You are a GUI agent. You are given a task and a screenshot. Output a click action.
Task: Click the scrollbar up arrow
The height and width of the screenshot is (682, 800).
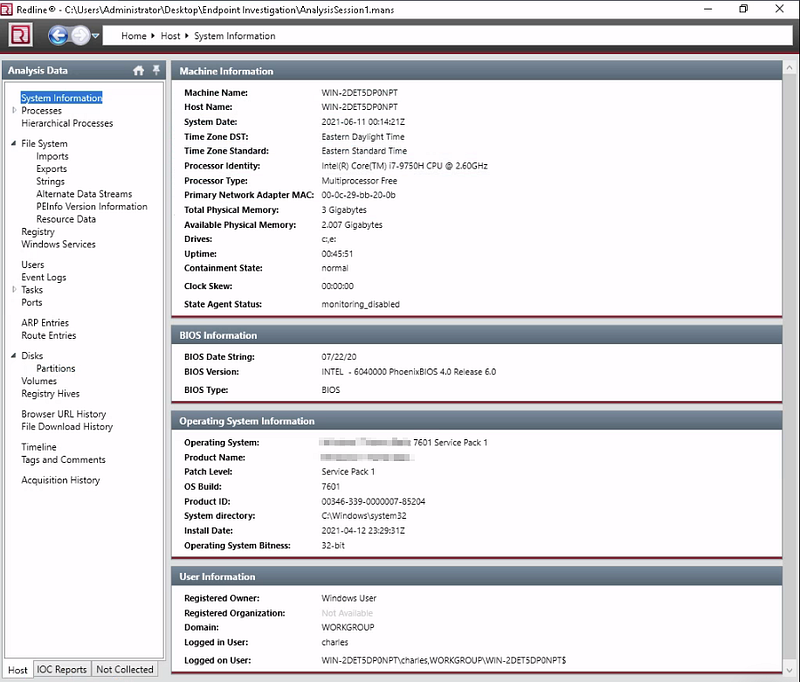point(789,67)
